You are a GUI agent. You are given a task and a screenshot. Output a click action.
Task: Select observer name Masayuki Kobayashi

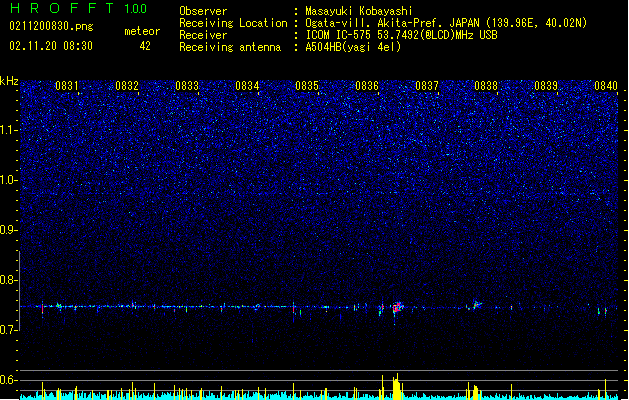click(359, 11)
